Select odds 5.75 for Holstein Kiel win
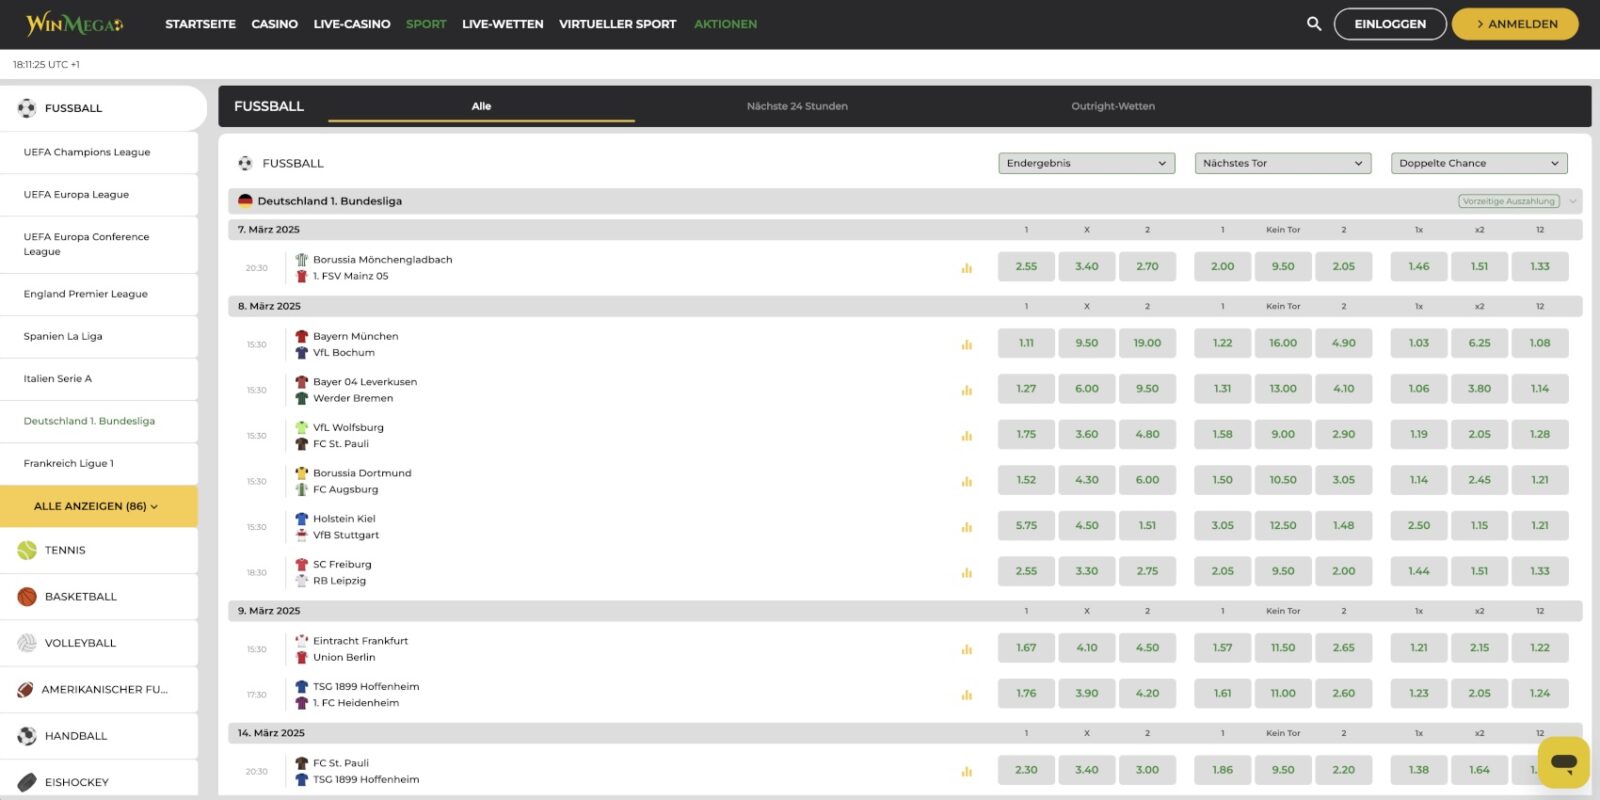Screen dimensions: 1600x800 1026,526
